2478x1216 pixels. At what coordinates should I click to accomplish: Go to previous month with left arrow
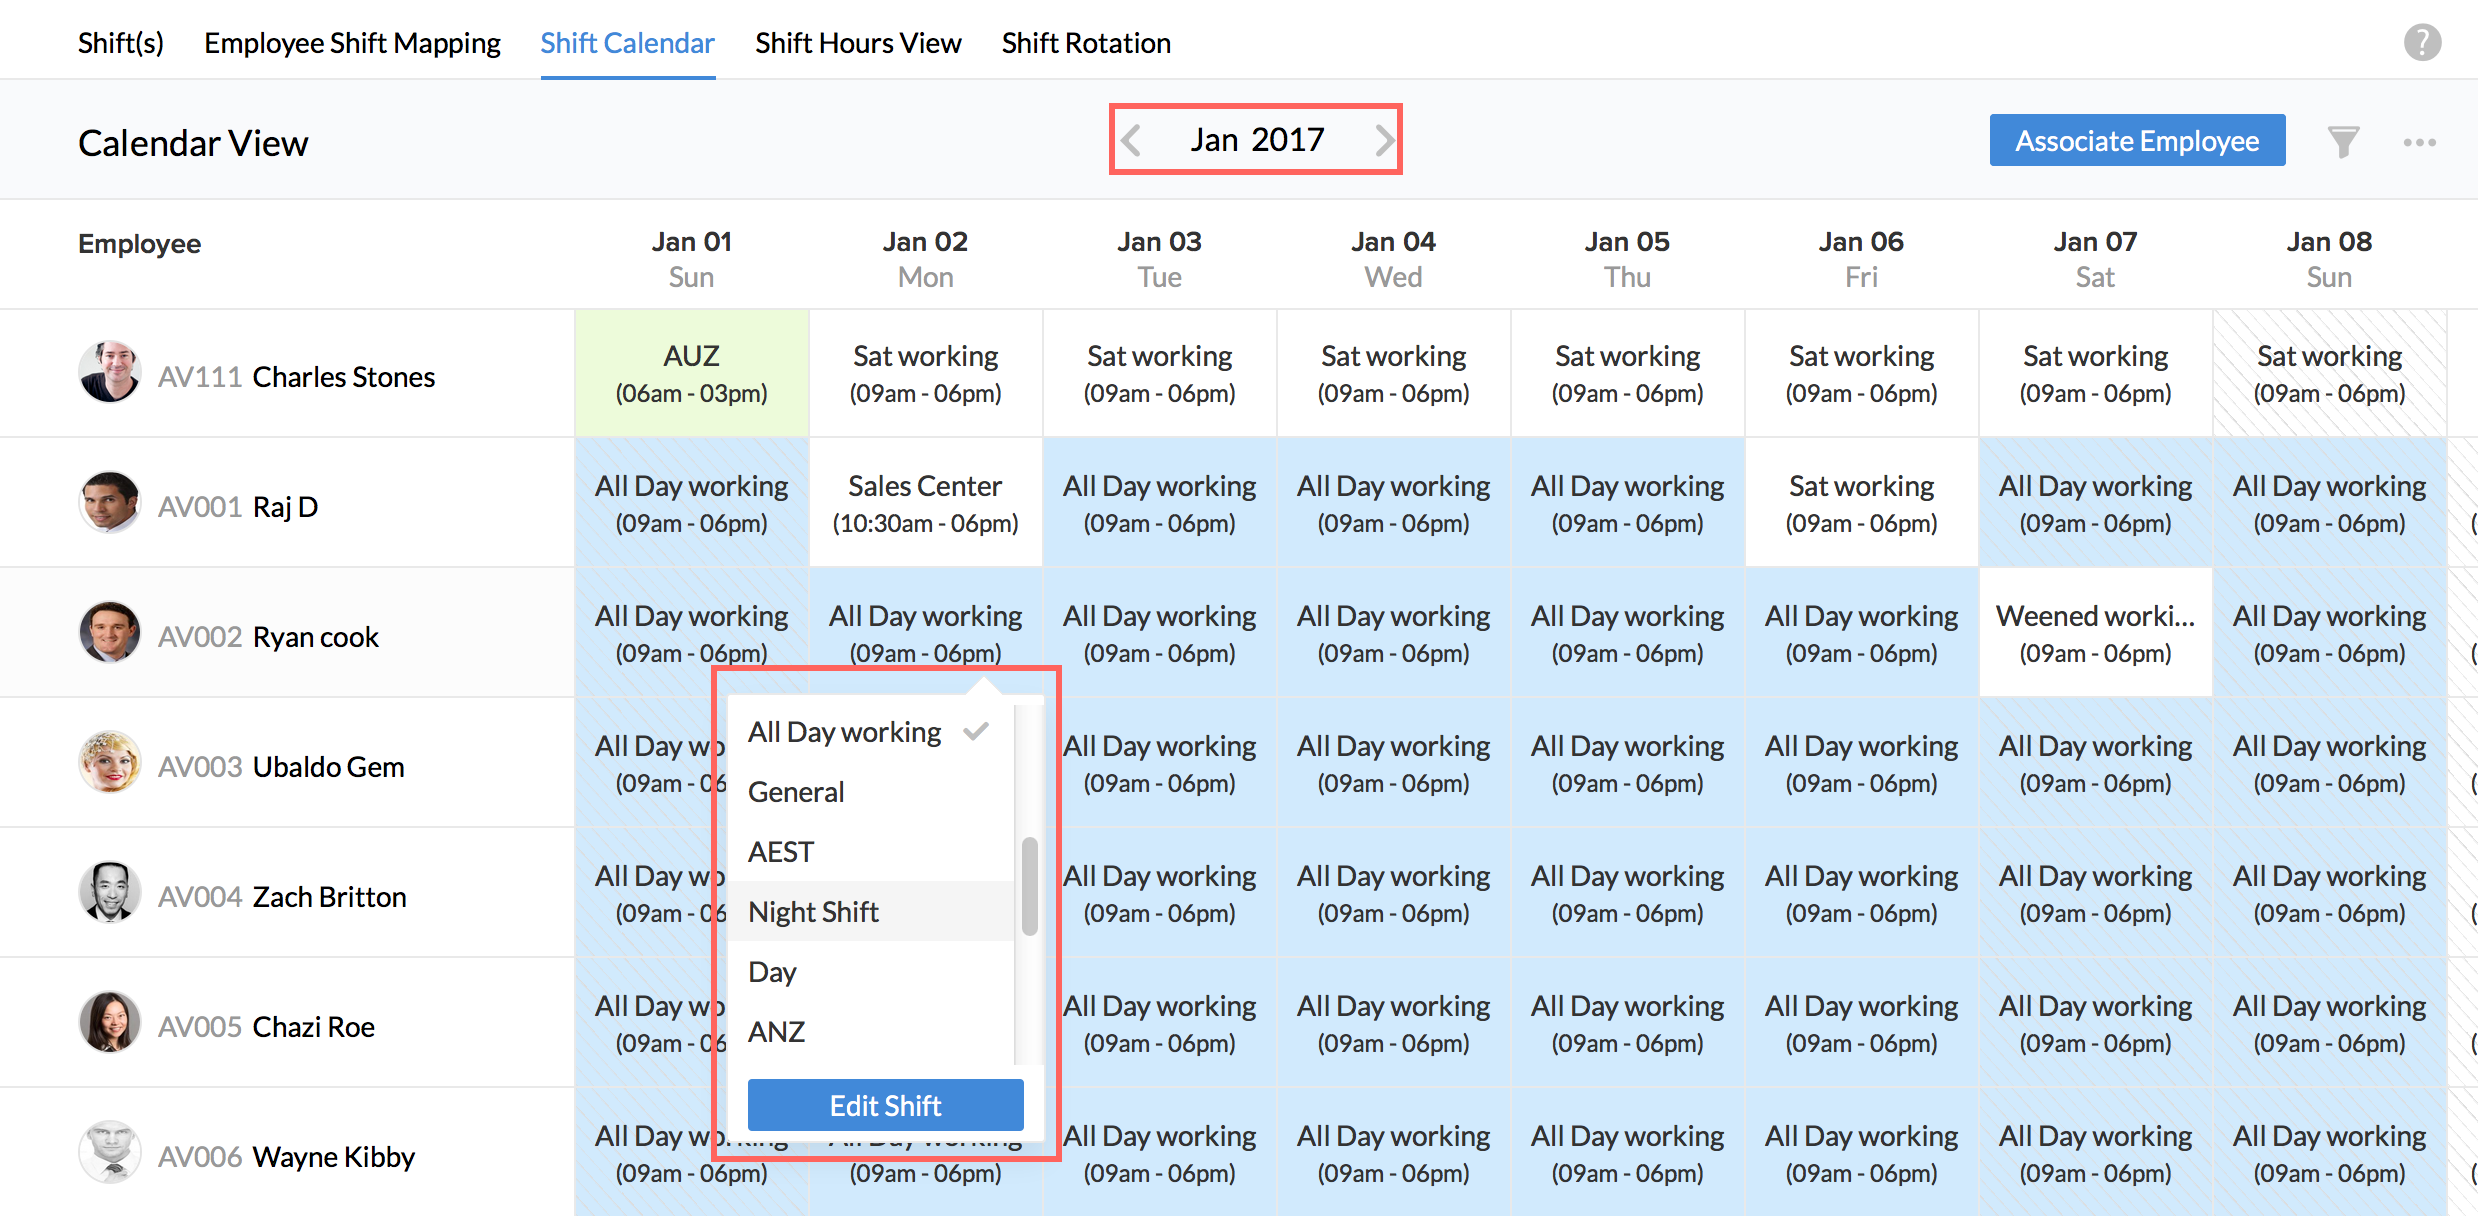coord(1132,140)
